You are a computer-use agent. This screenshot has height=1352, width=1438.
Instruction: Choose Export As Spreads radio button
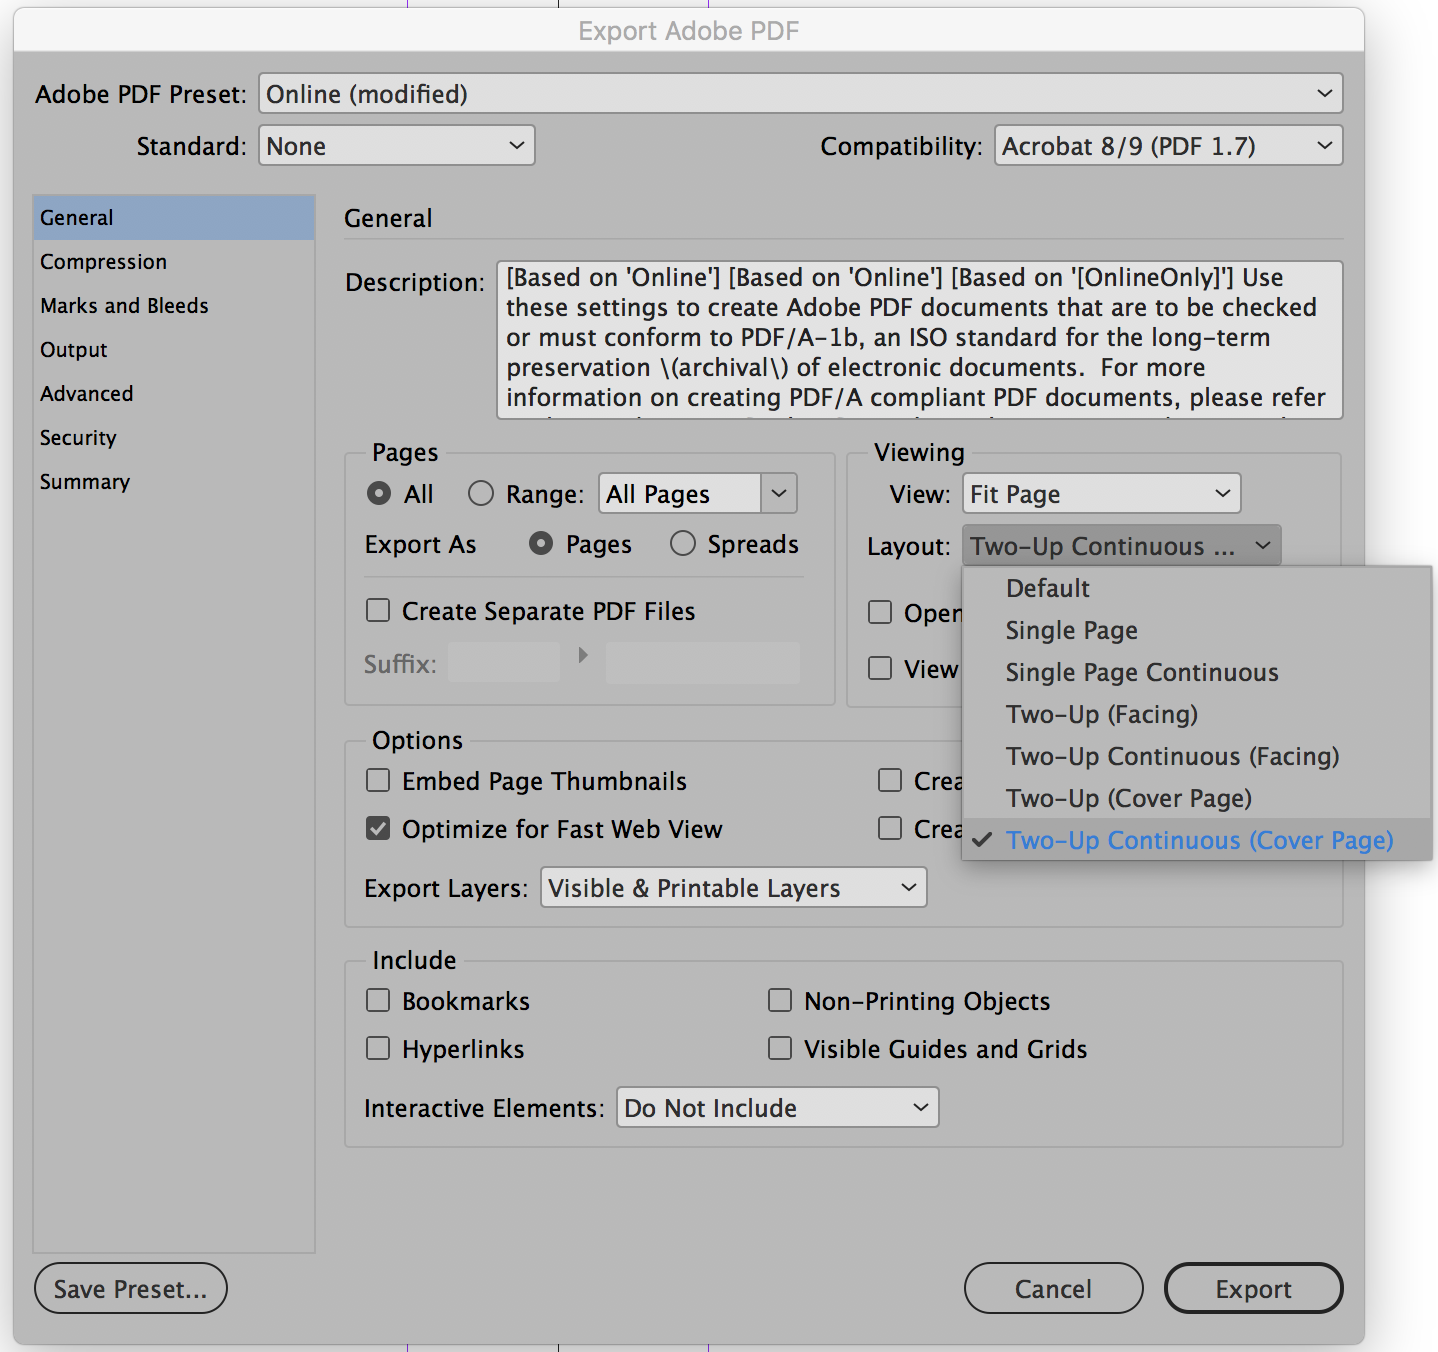(x=683, y=544)
